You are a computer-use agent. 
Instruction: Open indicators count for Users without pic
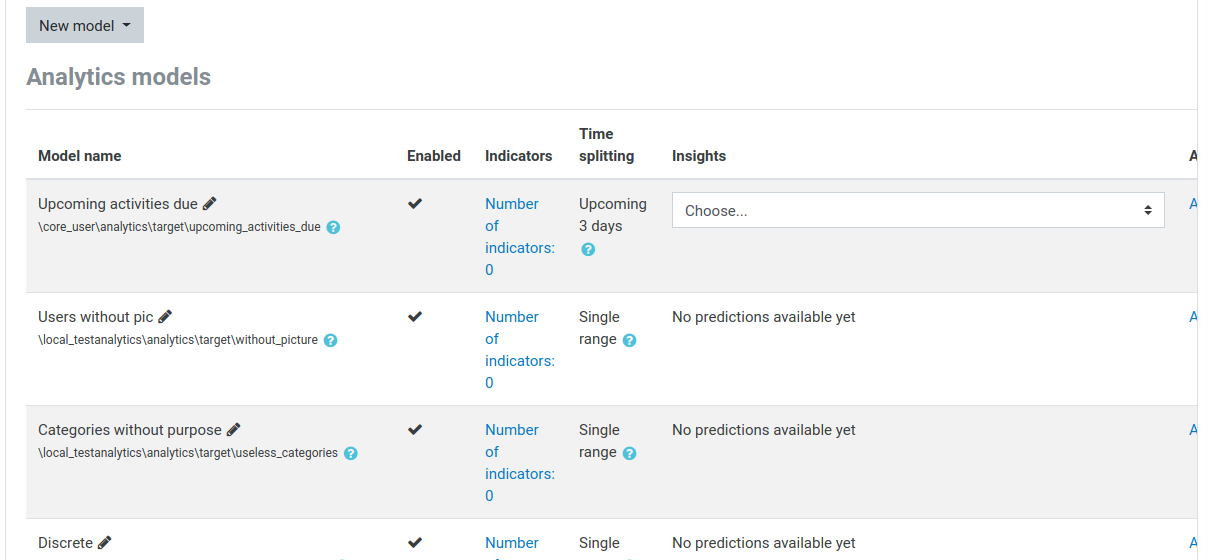pos(520,350)
